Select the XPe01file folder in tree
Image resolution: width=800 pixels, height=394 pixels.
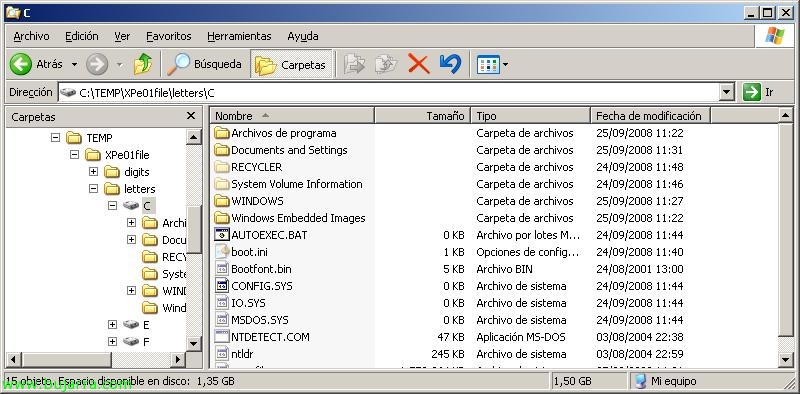click(117, 155)
